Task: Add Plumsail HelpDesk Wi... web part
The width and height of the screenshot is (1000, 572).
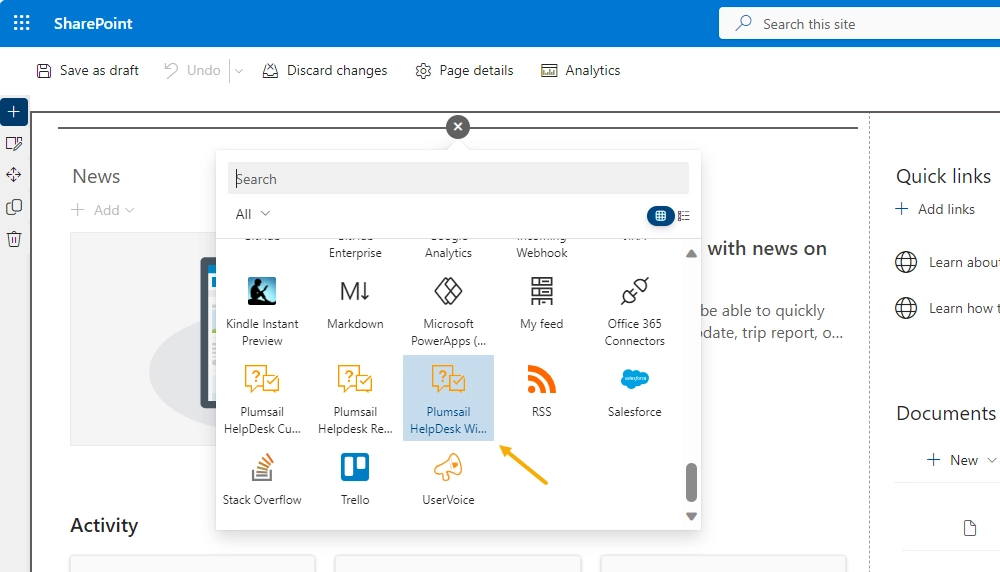Action: pos(448,399)
